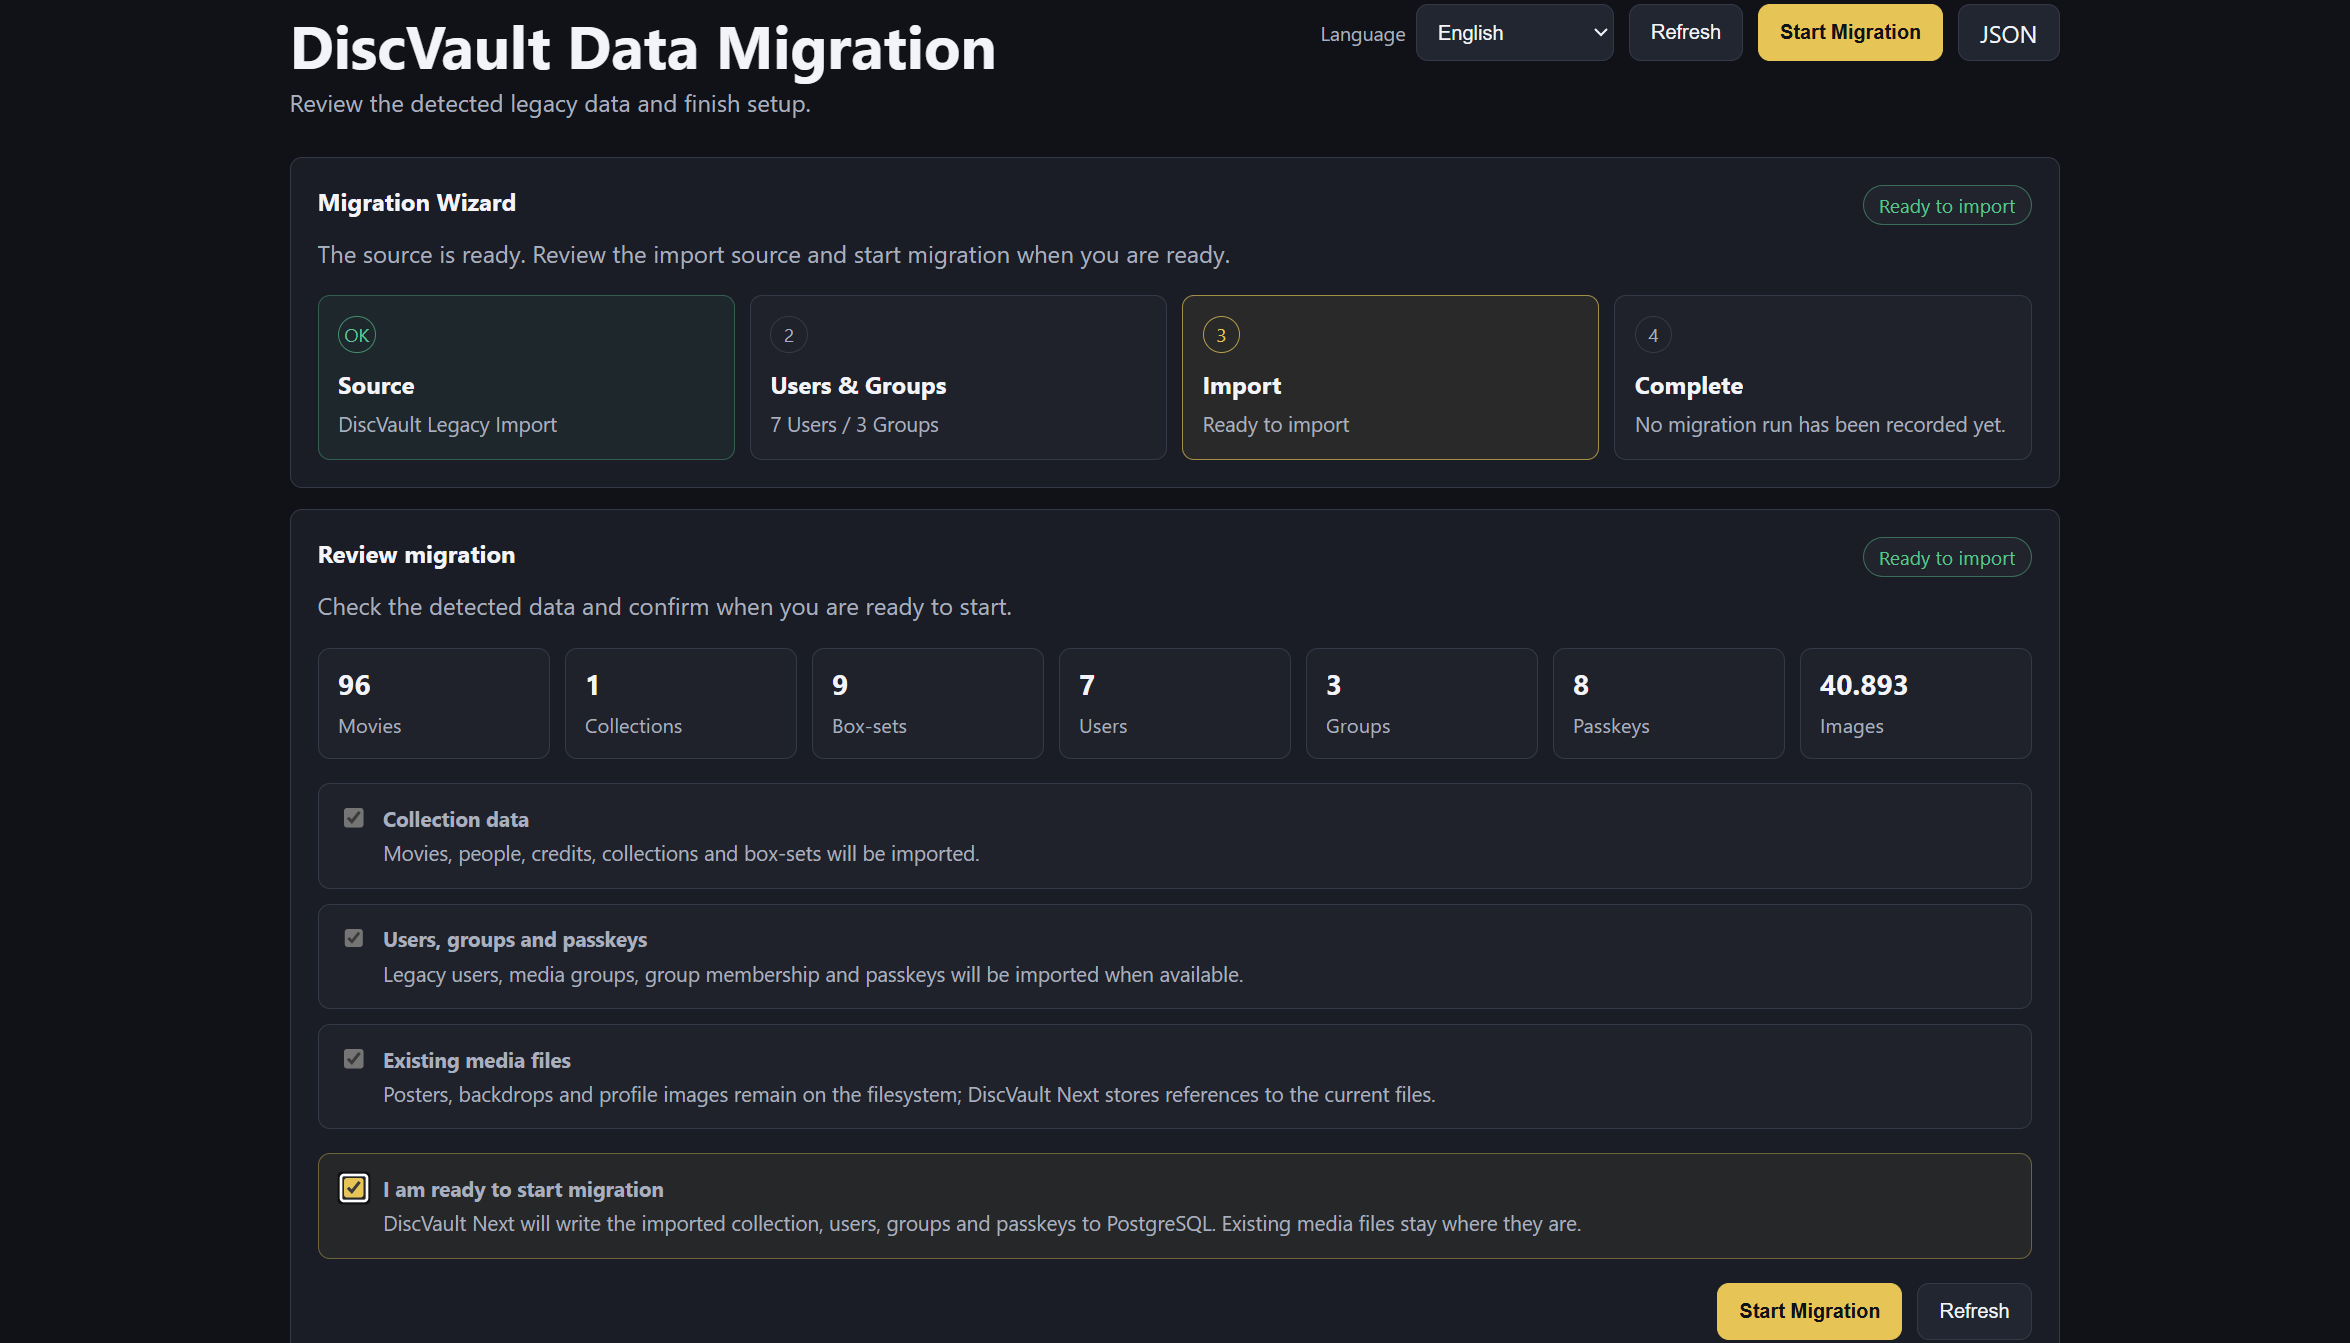2350x1343 pixels.
Task: Click the I am ready to start migration label
Action: 523,1190
